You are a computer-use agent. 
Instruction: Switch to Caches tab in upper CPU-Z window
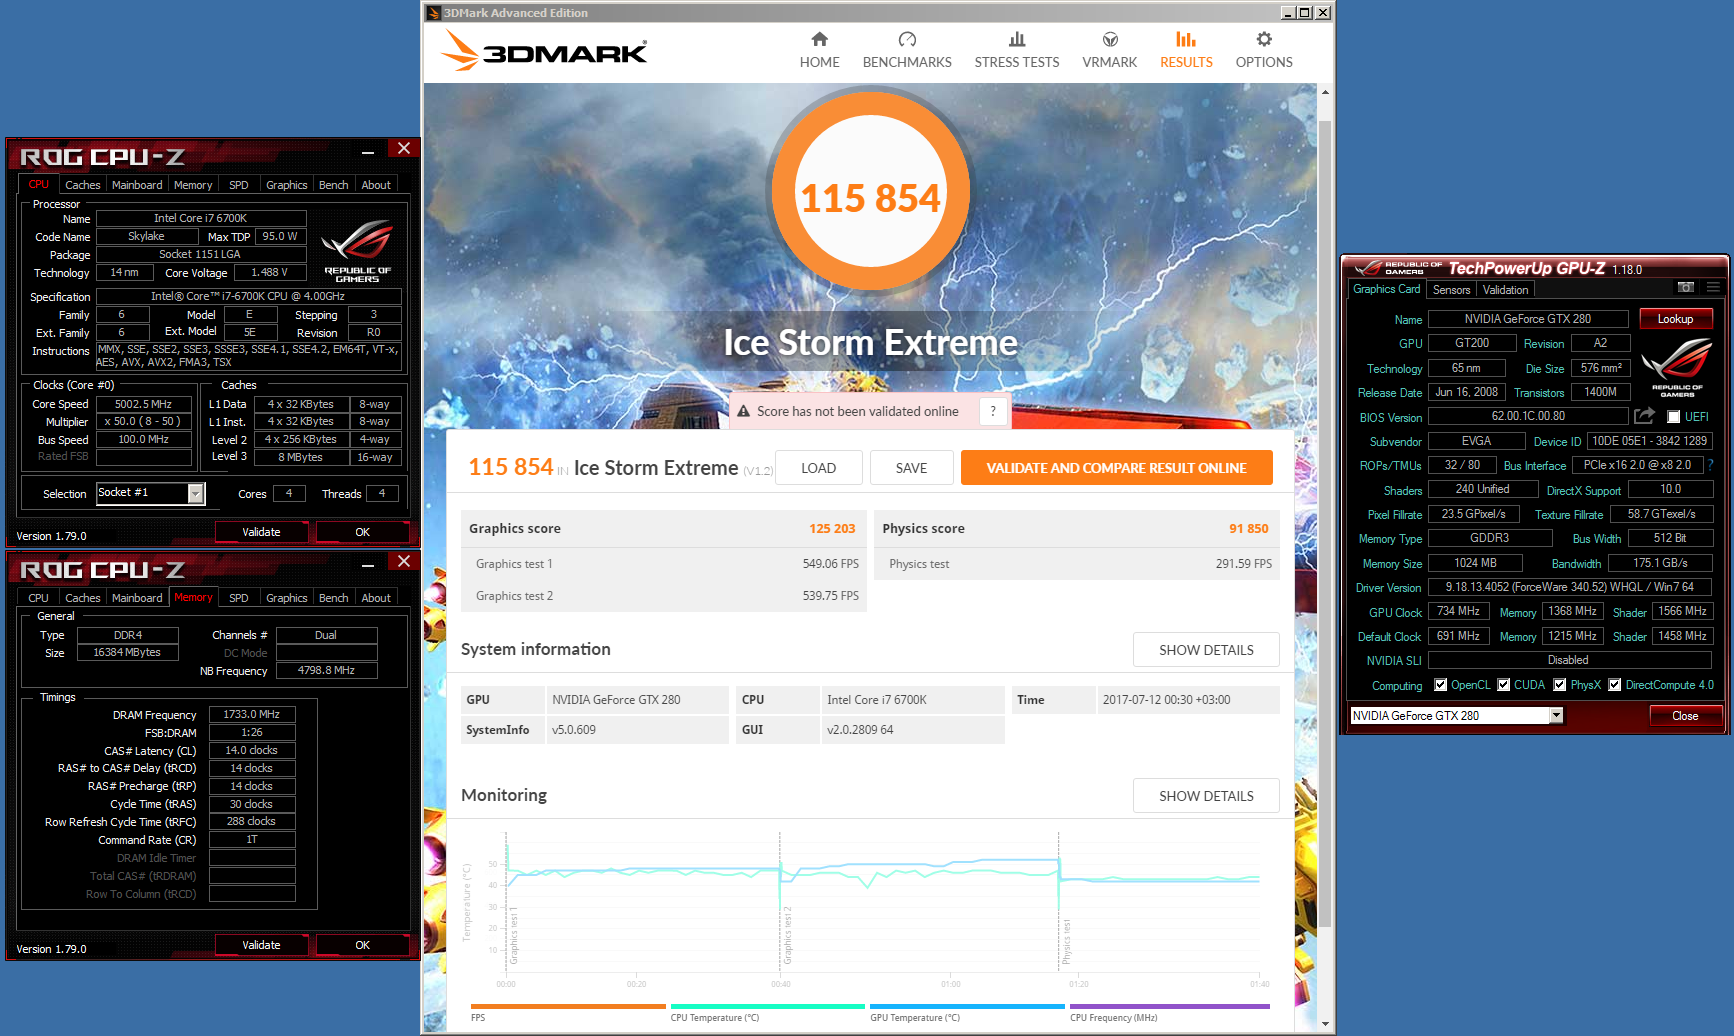point(82,185)
